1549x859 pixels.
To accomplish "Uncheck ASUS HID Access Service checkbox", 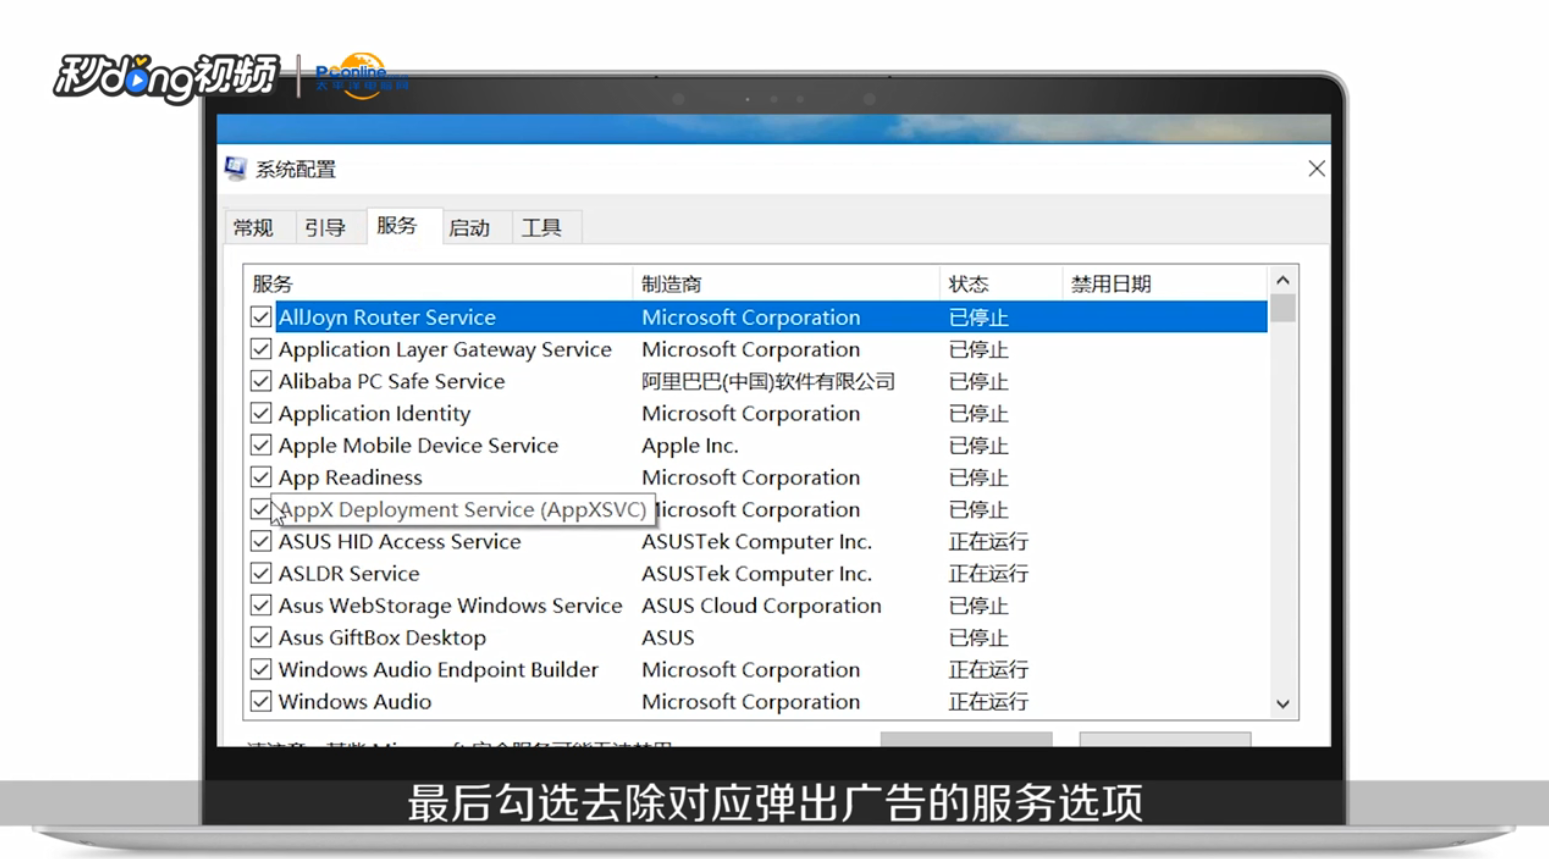I will pos(261,541).
